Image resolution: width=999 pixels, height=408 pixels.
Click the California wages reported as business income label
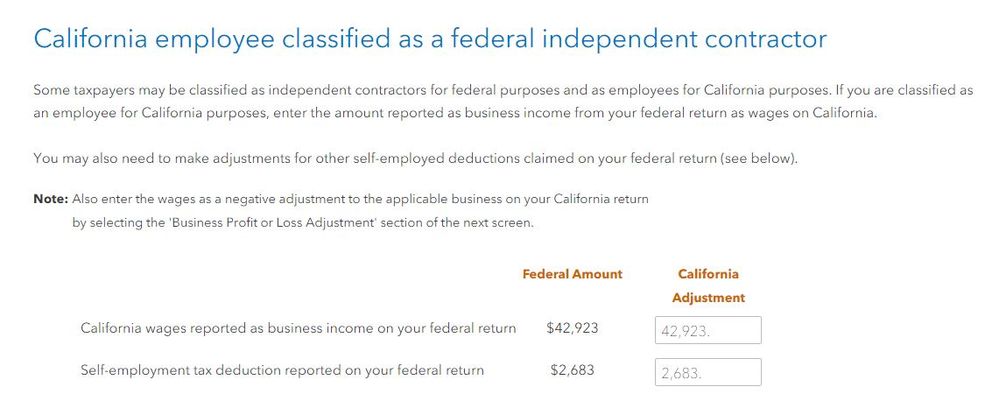pos(298,329)
